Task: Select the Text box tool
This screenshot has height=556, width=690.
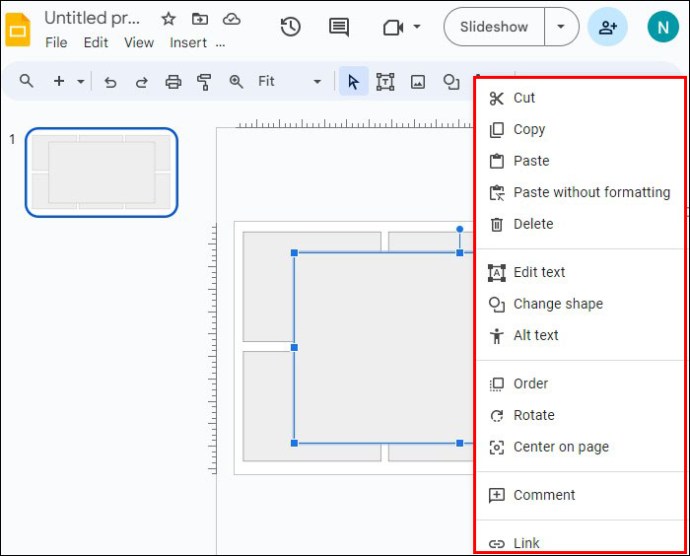Action: click(x=385, y=82)
